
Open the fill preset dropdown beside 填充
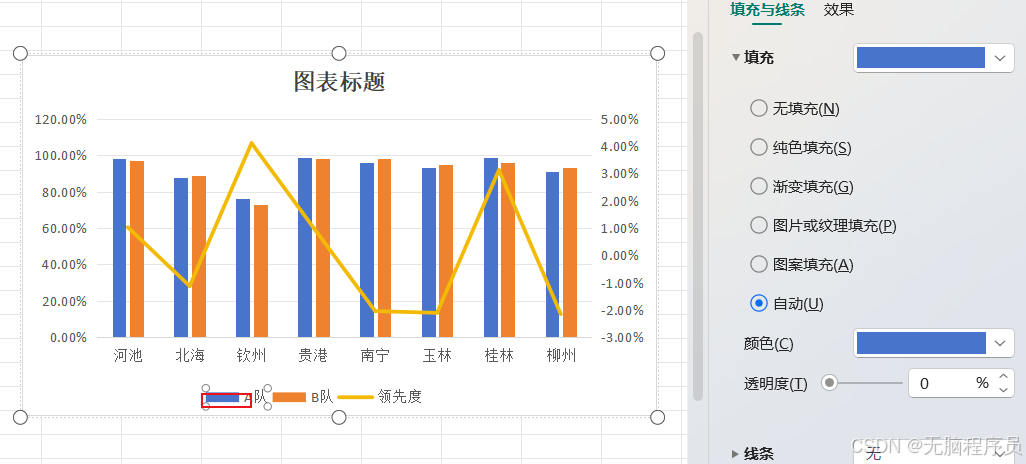coord(1000,58)
